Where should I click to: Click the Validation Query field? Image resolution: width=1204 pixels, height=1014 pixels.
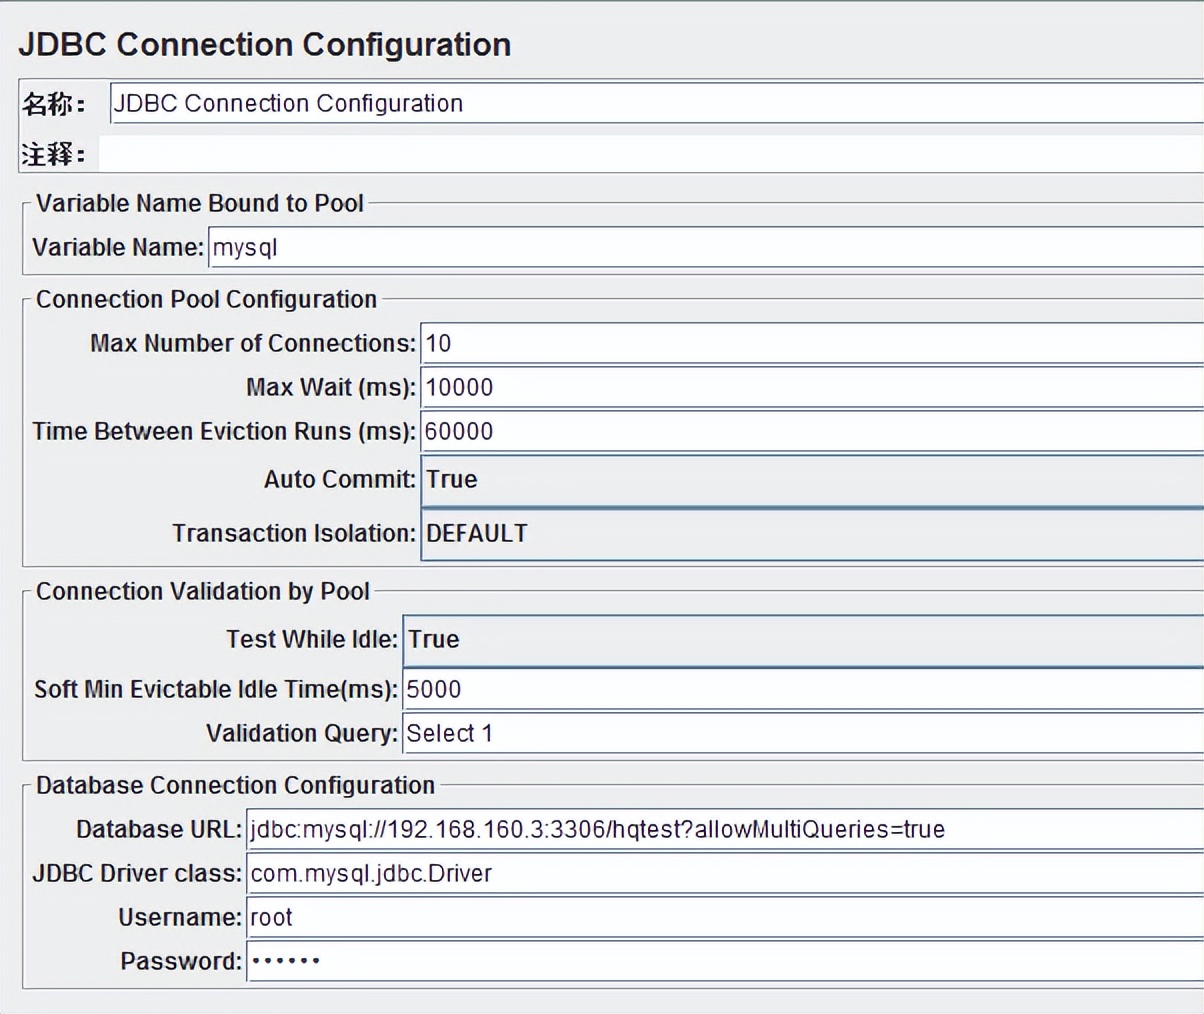pyautogui.click(x=802, y=733)
